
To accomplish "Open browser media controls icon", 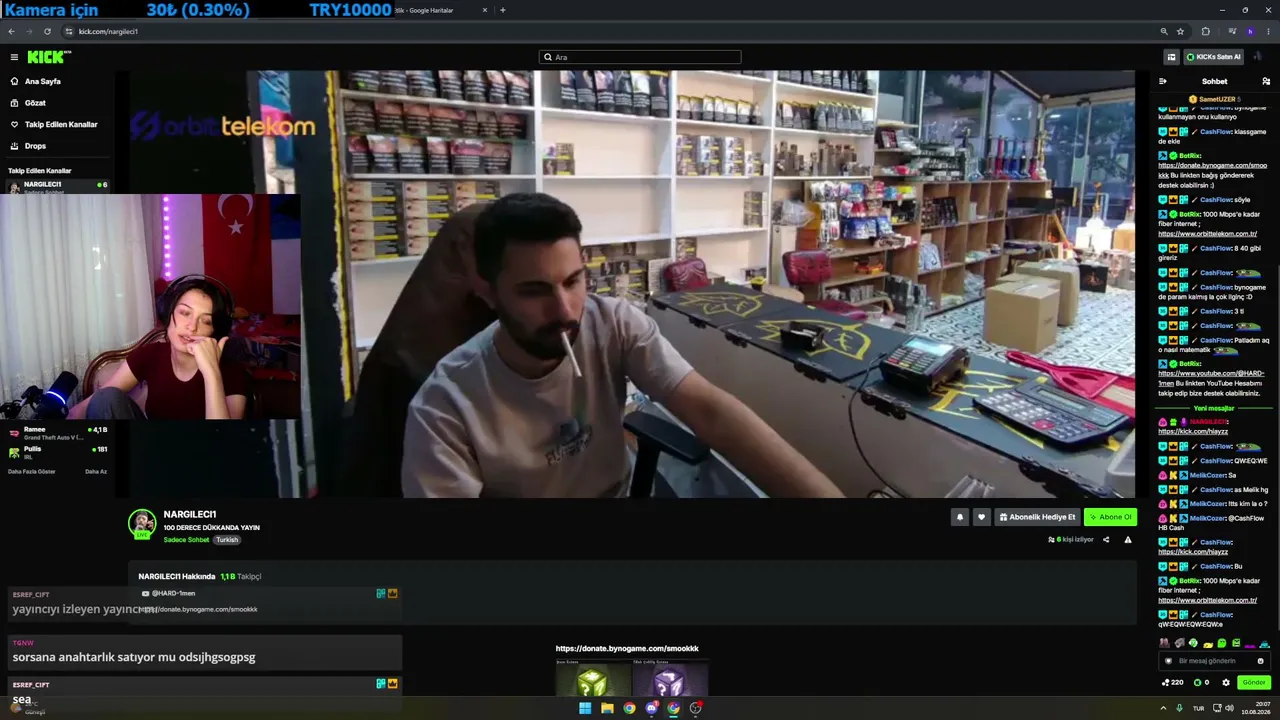I will [1231, 31].
